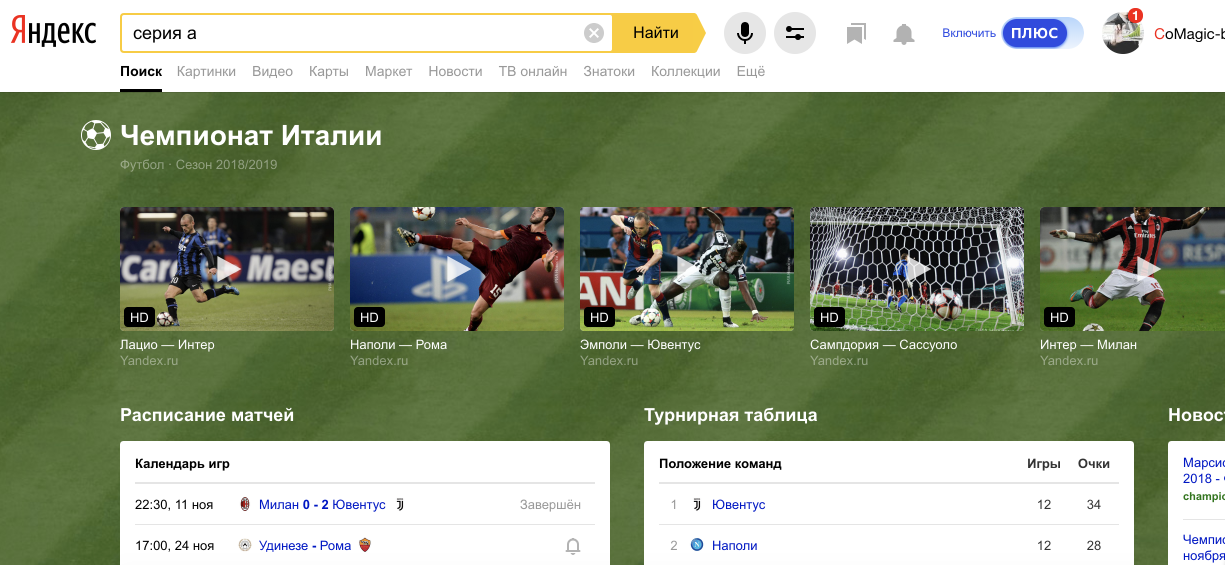Click the Турнирная таблица heading
The height and width of the screenshot is (565, 1225).
coord(731,414)
